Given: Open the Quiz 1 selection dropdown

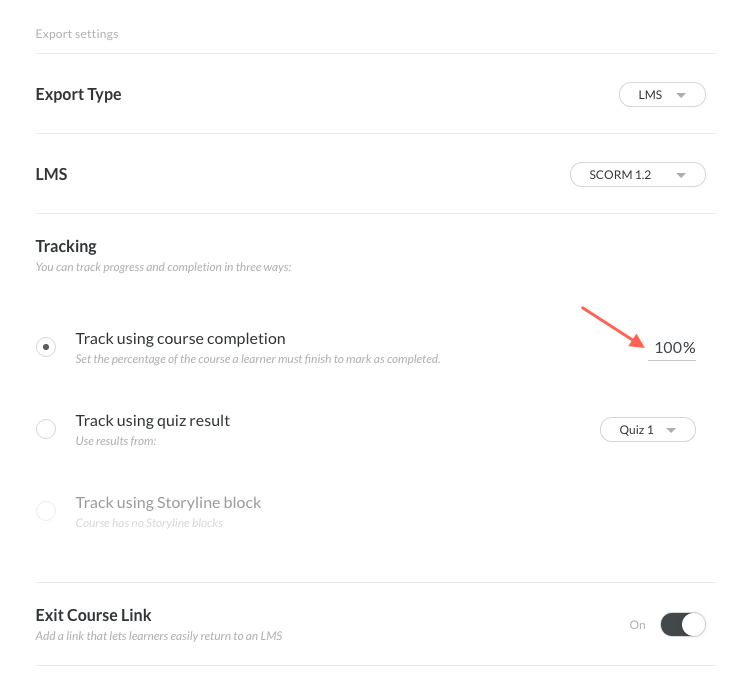Looking at the screenshot, I should (647, 430).
